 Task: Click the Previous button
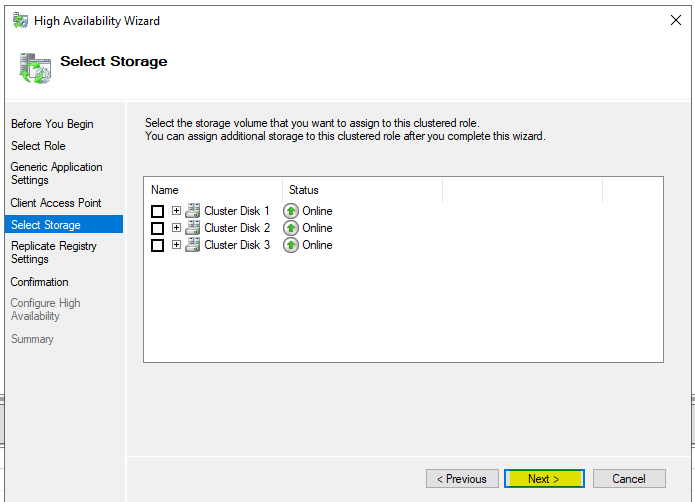[462, 479]
